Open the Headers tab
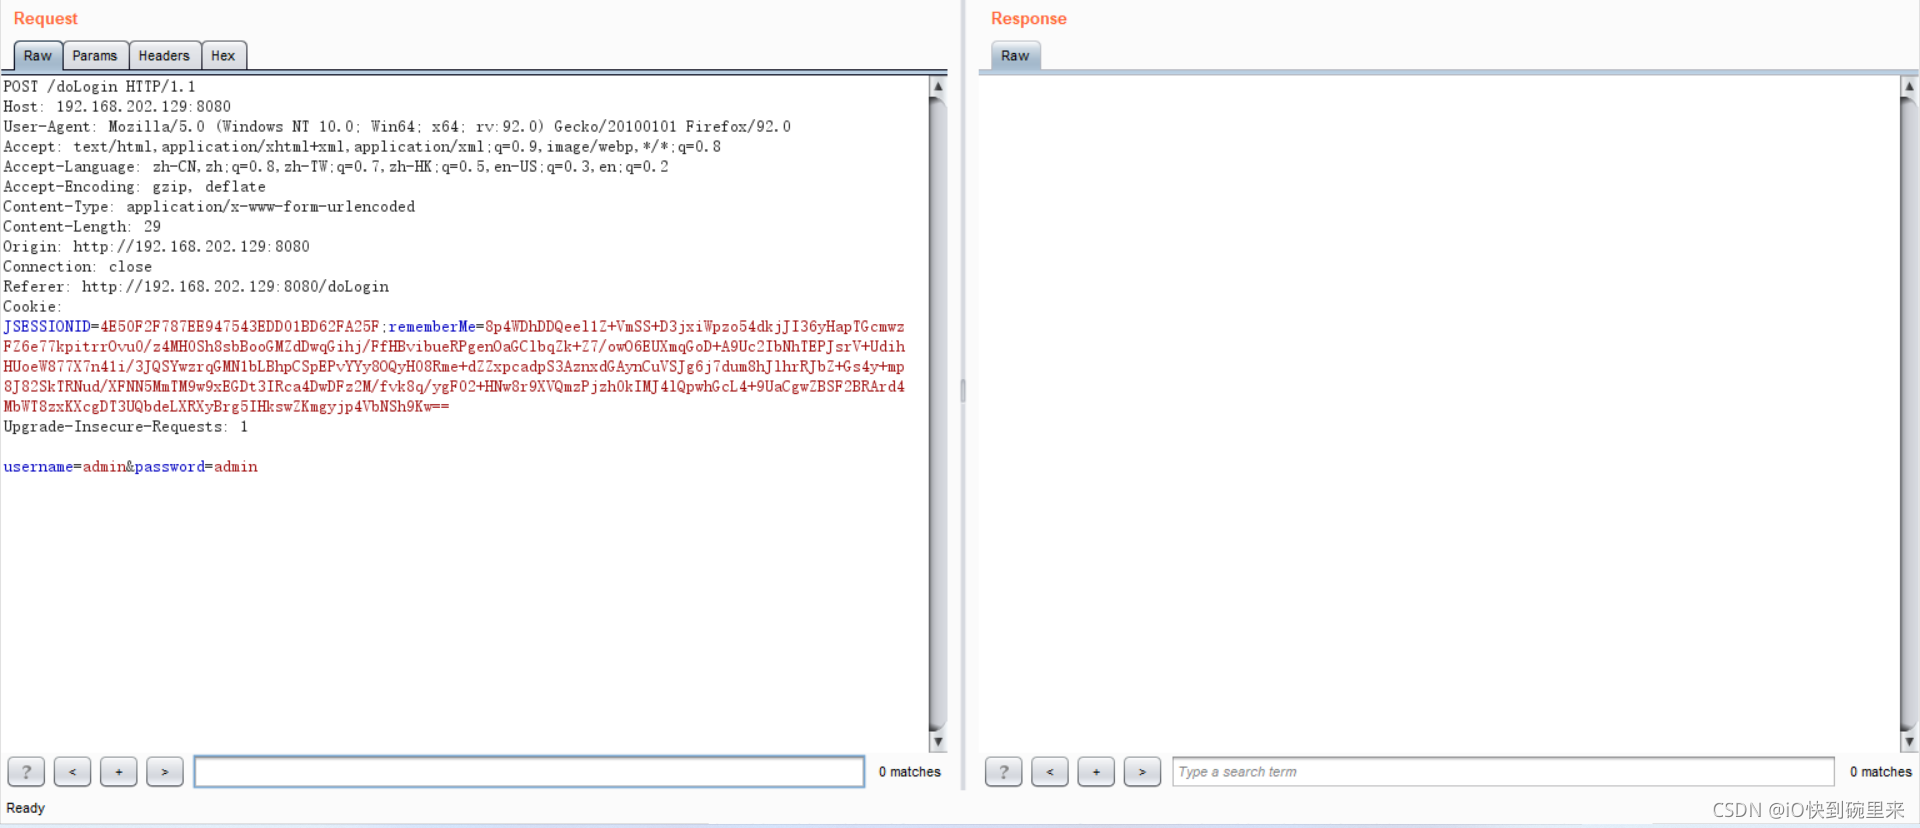Viewport: 1920px width, 828px height. [x=164, y=56]
